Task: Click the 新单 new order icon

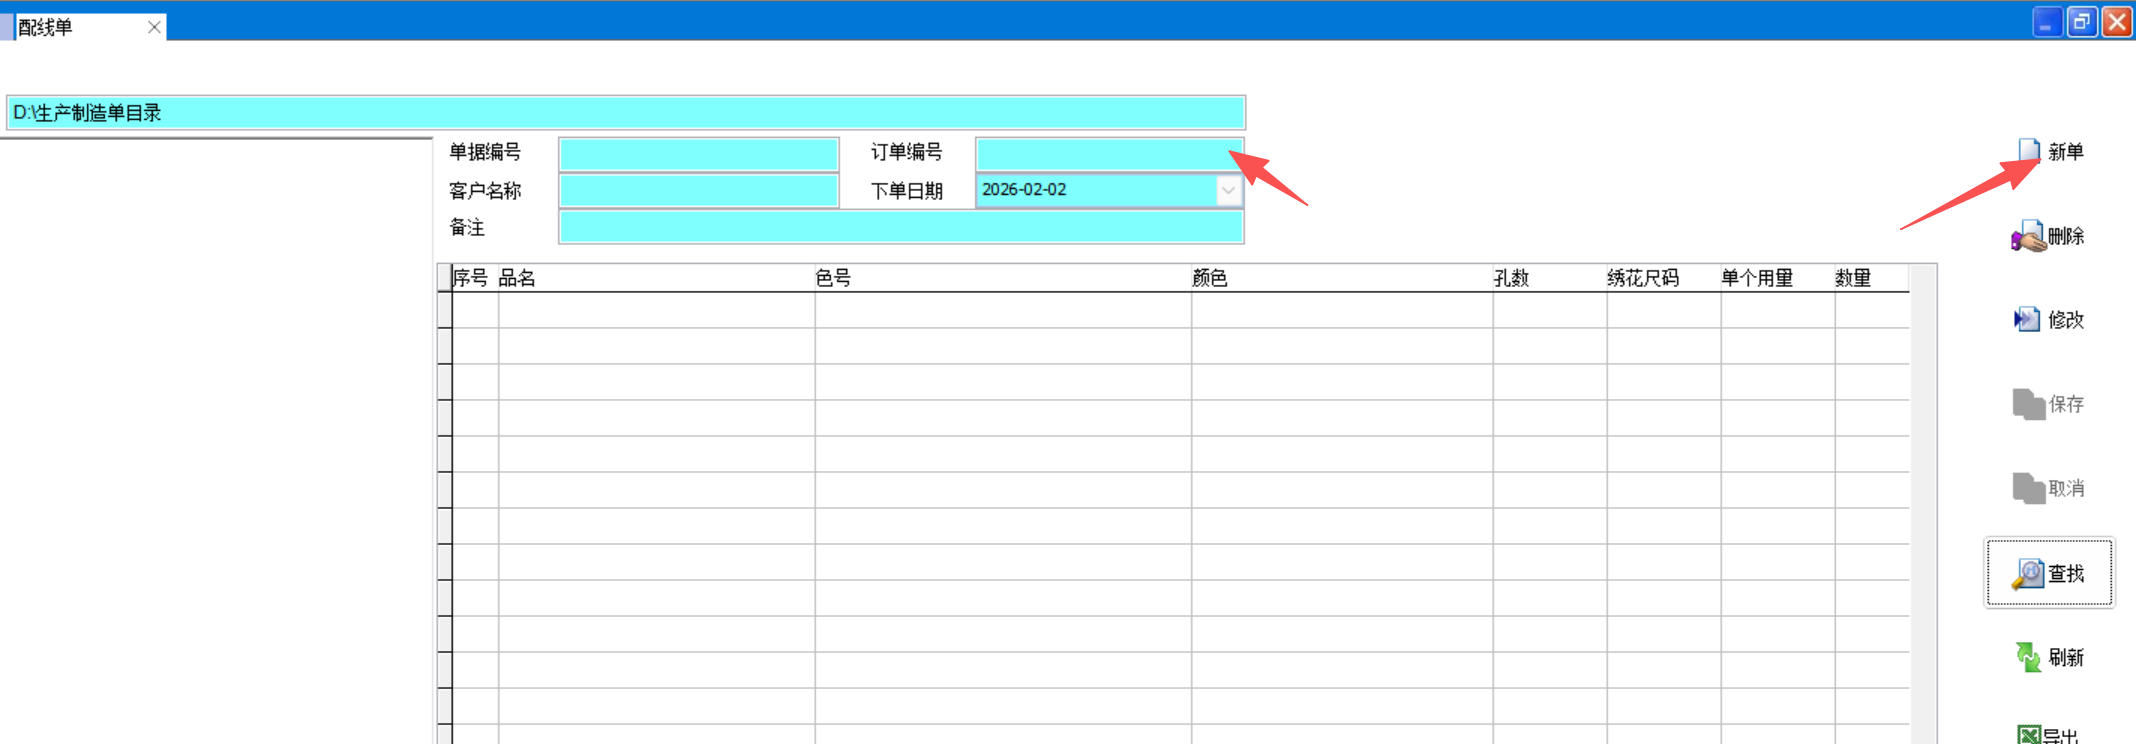Action: point(2028,152)
